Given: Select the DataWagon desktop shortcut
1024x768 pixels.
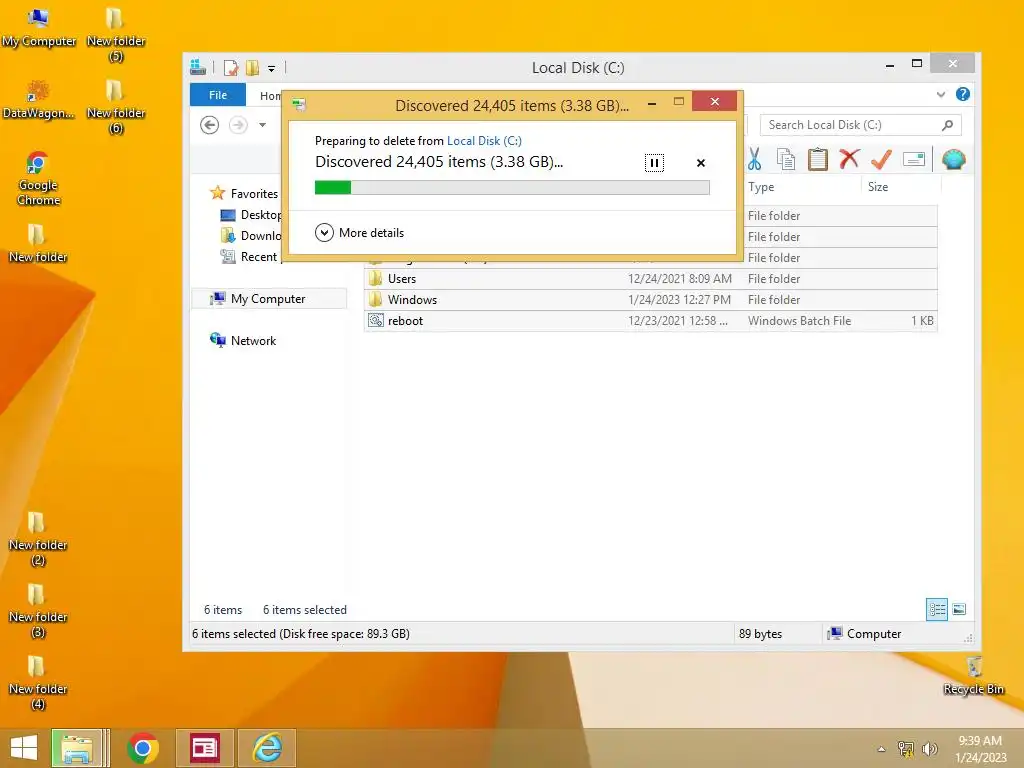Looking at the screenshot, I should coord(38,99).
